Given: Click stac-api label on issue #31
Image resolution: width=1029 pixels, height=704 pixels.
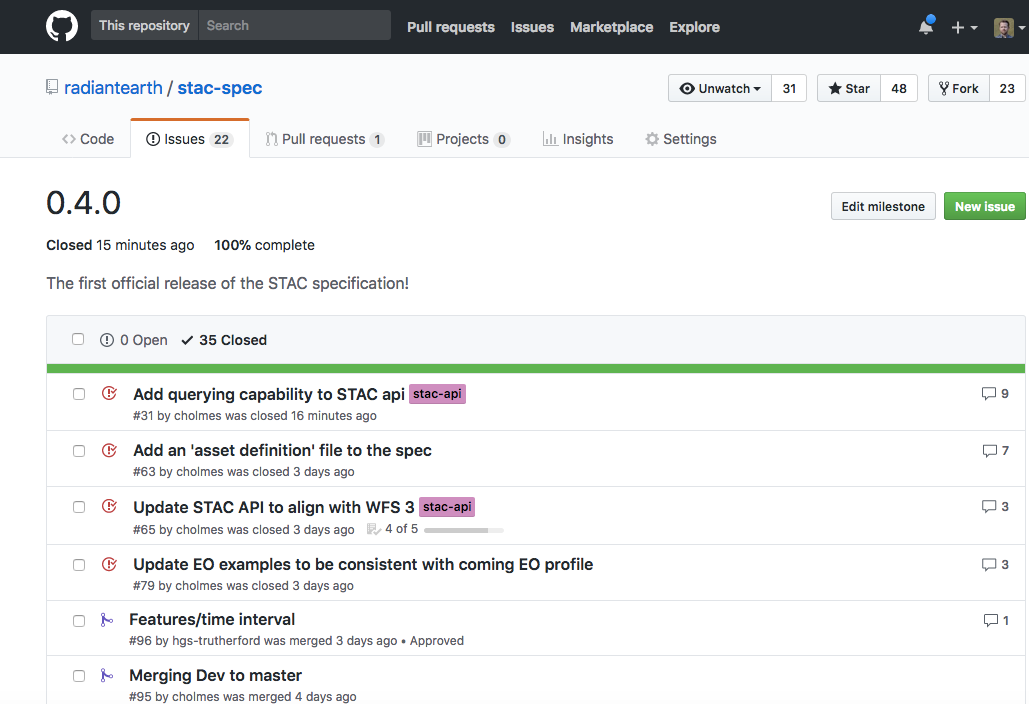Looking at the screenshot, I should click(x=437, y=394).
